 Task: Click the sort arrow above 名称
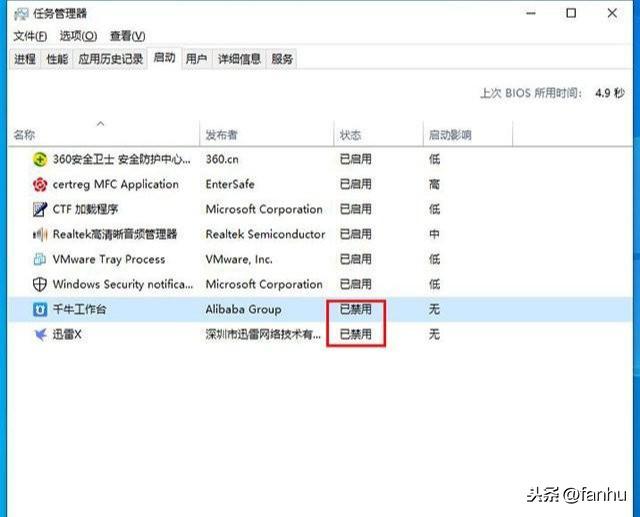tap(100, 123)
